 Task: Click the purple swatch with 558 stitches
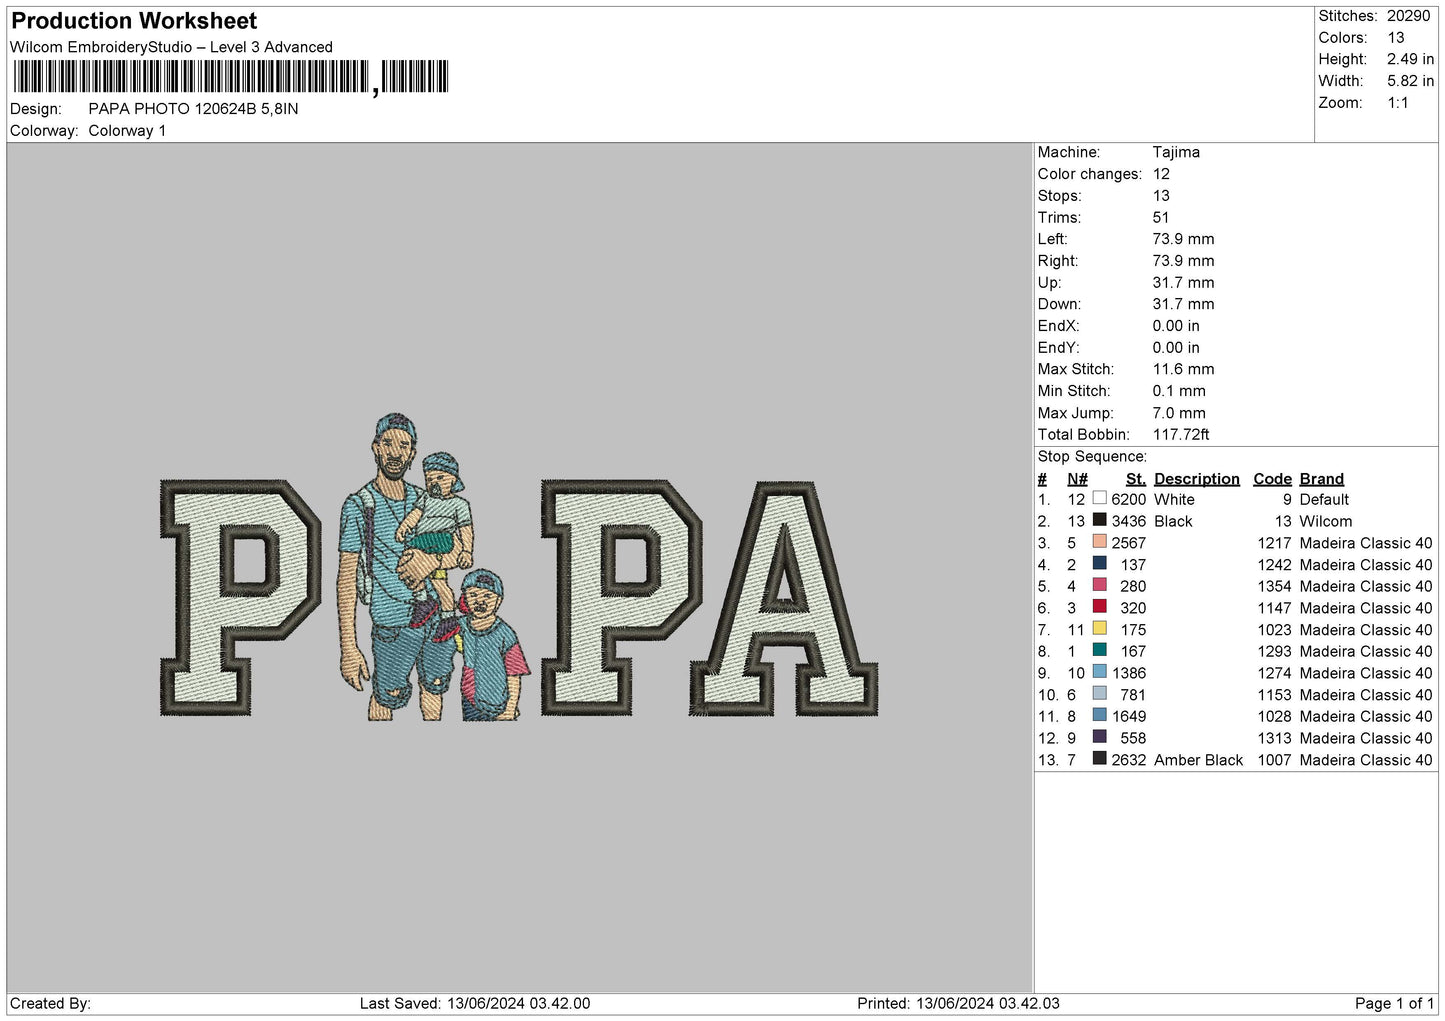[1099, 738]
